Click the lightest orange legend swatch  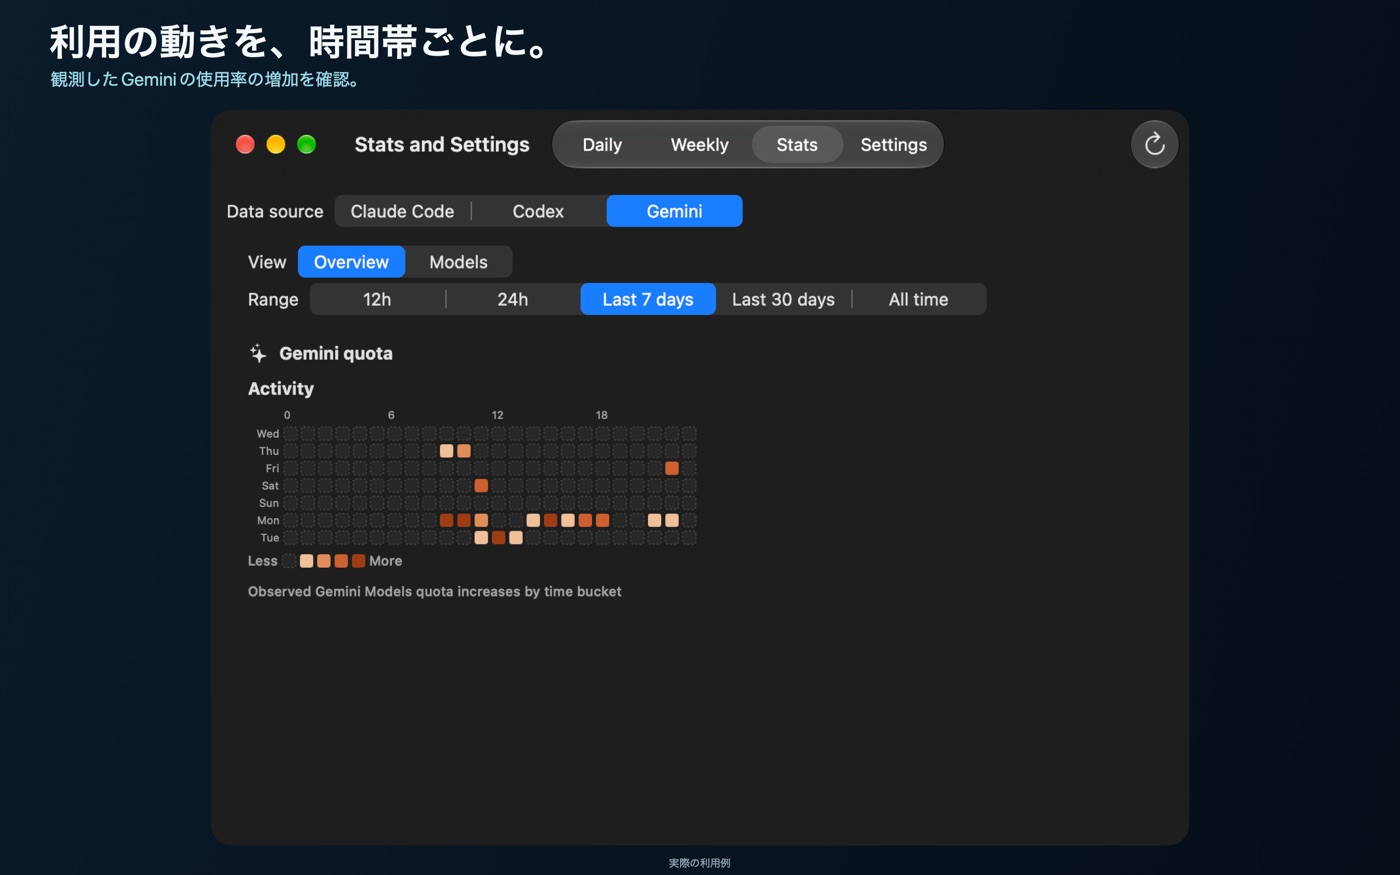click(x=307, y=561)
